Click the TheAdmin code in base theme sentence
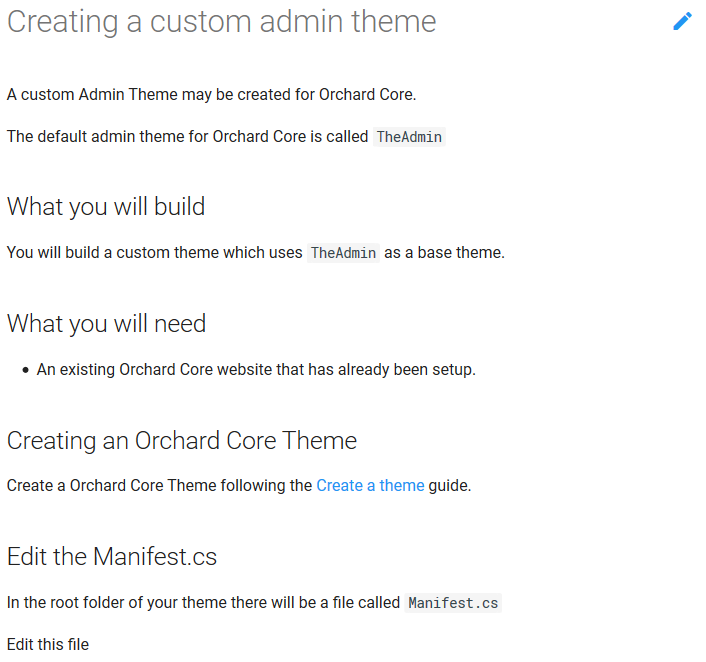Viewport: 706px width, 662px height. 344,253
